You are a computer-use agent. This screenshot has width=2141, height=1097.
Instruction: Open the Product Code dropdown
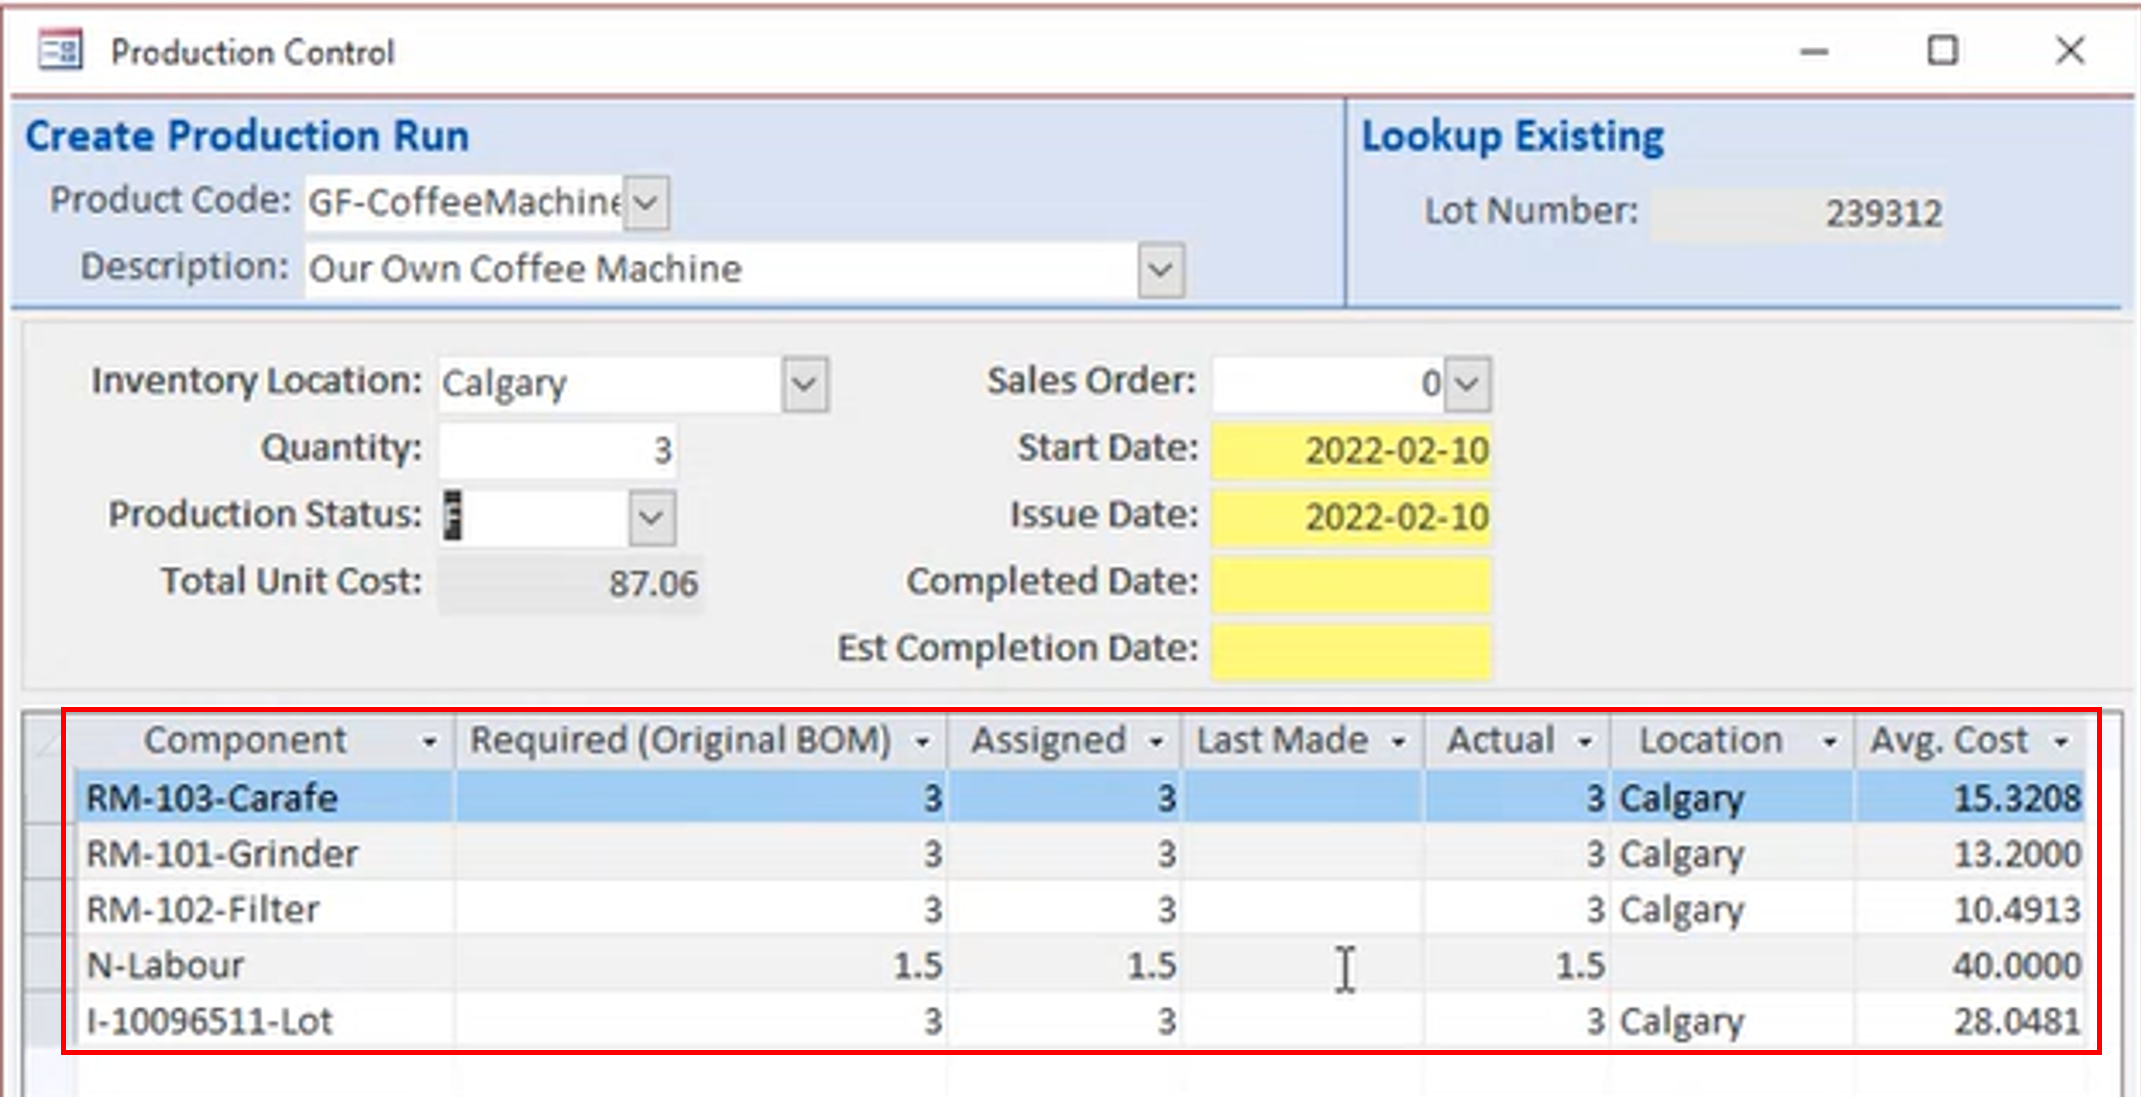(x=646, y=203)
